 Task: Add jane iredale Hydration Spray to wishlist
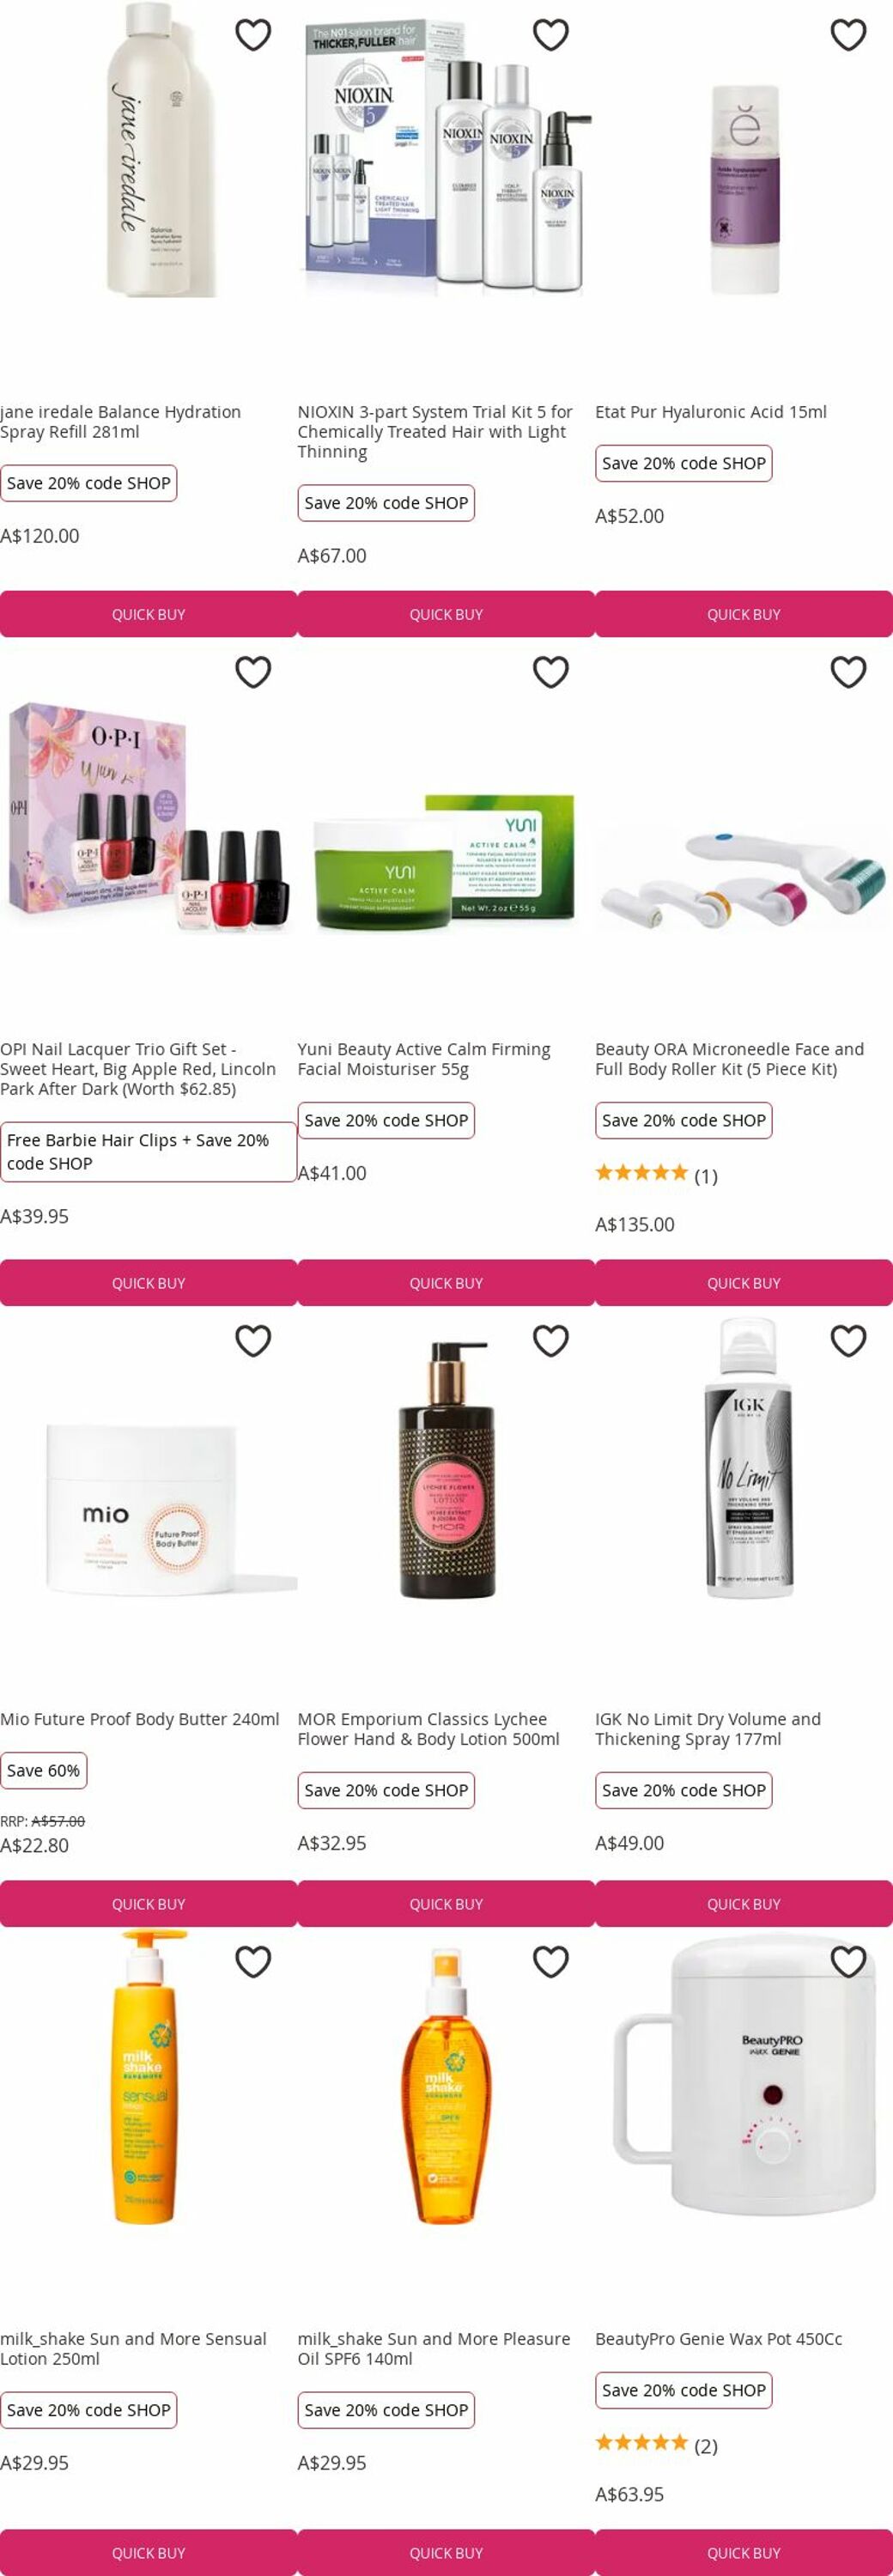(x=253, y=35)
